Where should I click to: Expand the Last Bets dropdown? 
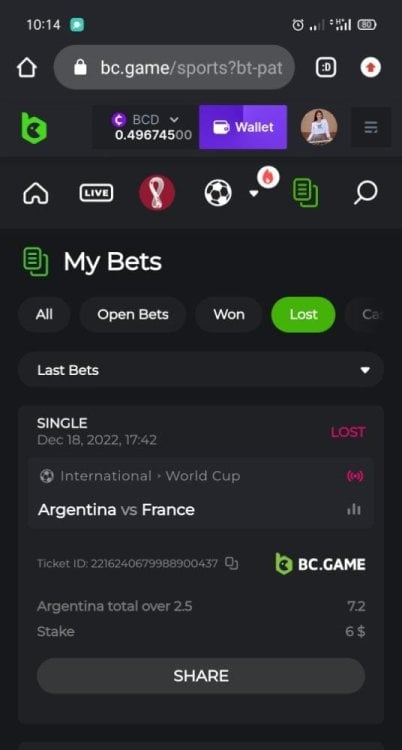[x=201, y=370]
